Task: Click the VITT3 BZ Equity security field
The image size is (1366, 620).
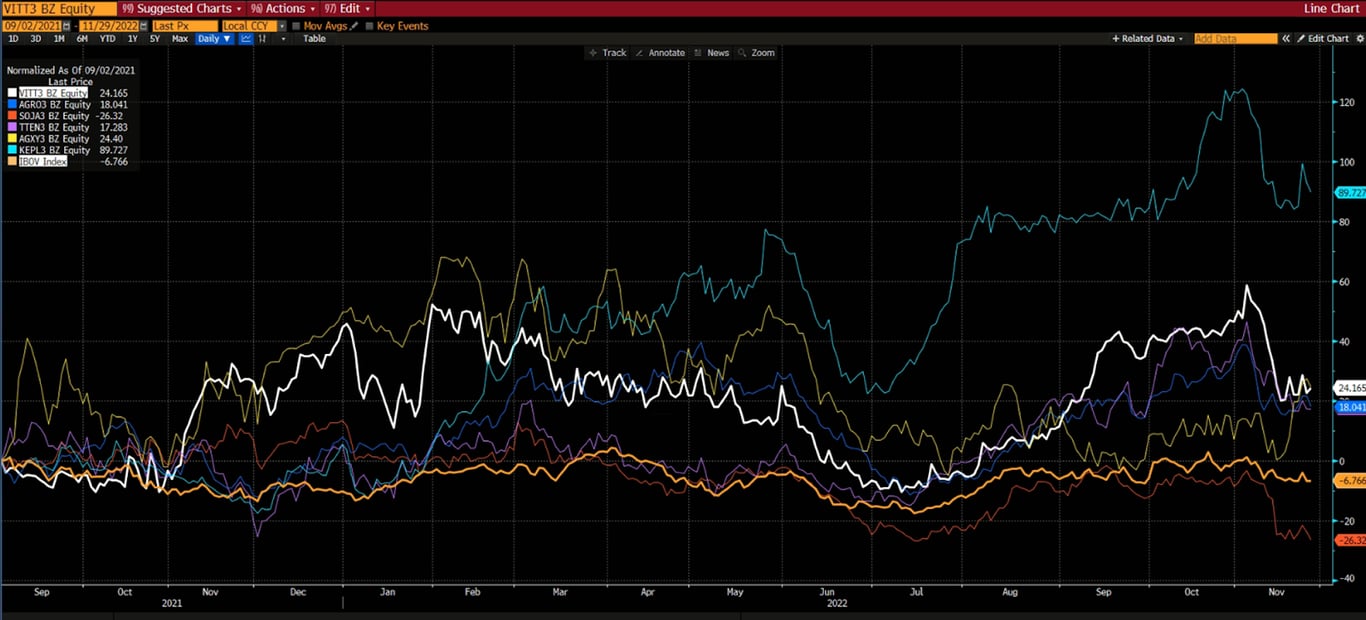Action: tap(59, 8)
